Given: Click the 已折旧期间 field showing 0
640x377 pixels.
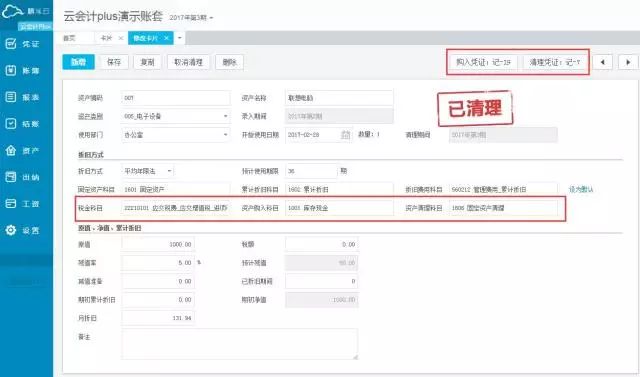Looking at the screenshot, I should (x=322, y=281).
